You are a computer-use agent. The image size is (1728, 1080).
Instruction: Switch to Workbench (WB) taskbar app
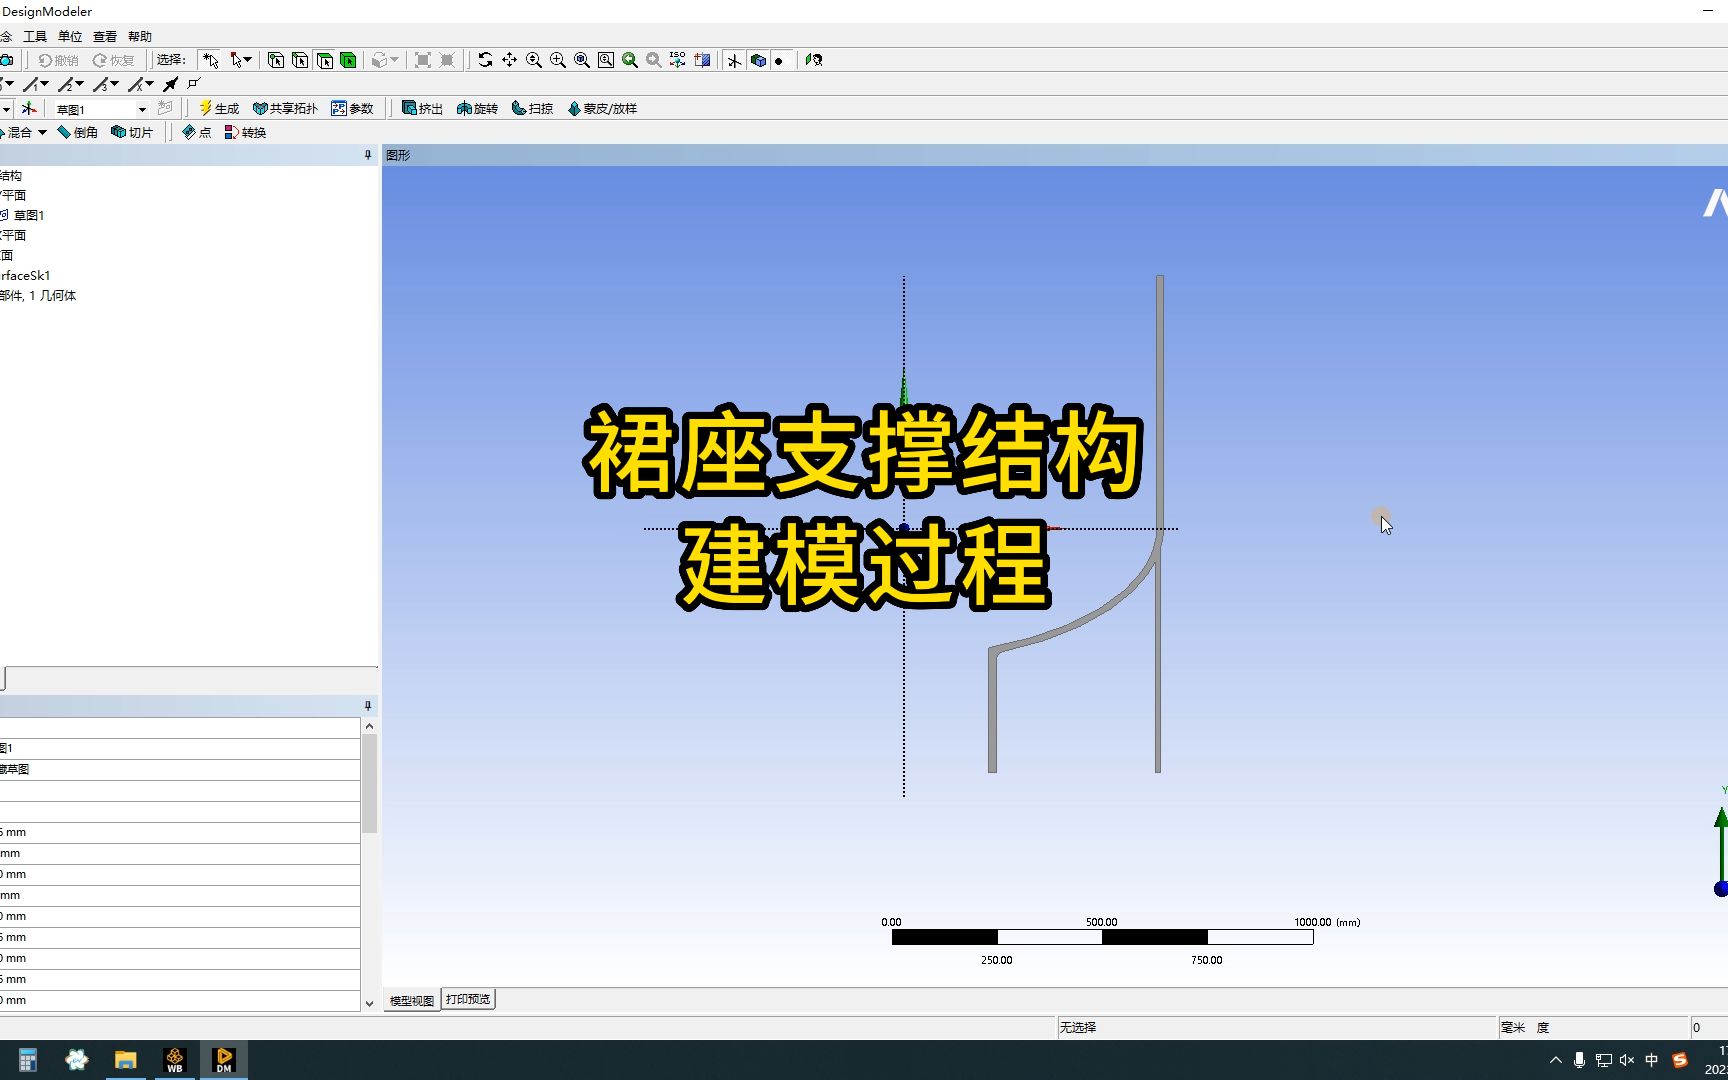pos(174,1060)
